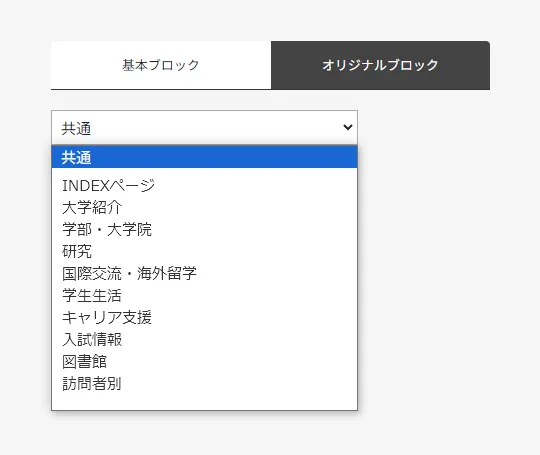This screenshot has height=455, width=540.
Task: Click the blue highlighted row of the list
Action: click(x=204, y=157)
